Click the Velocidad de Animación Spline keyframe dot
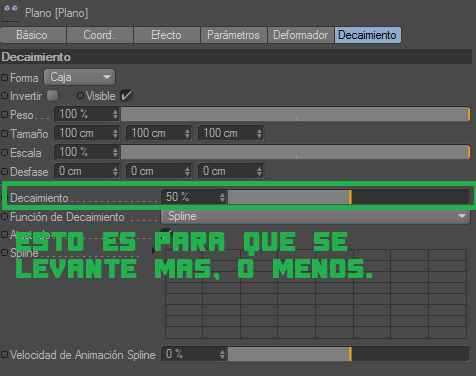Screen dimensions: 476x376 point(5,354)
